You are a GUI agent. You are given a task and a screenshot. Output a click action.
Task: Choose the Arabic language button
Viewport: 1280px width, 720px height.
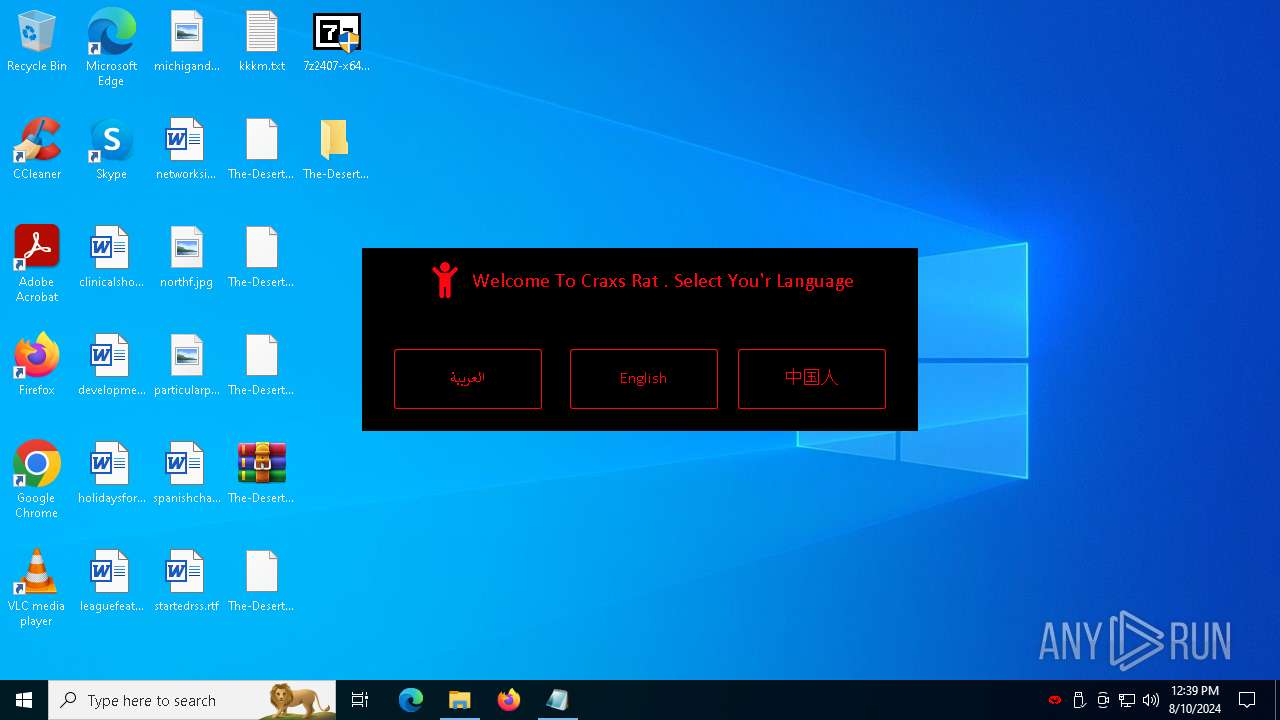click(467, 379)
